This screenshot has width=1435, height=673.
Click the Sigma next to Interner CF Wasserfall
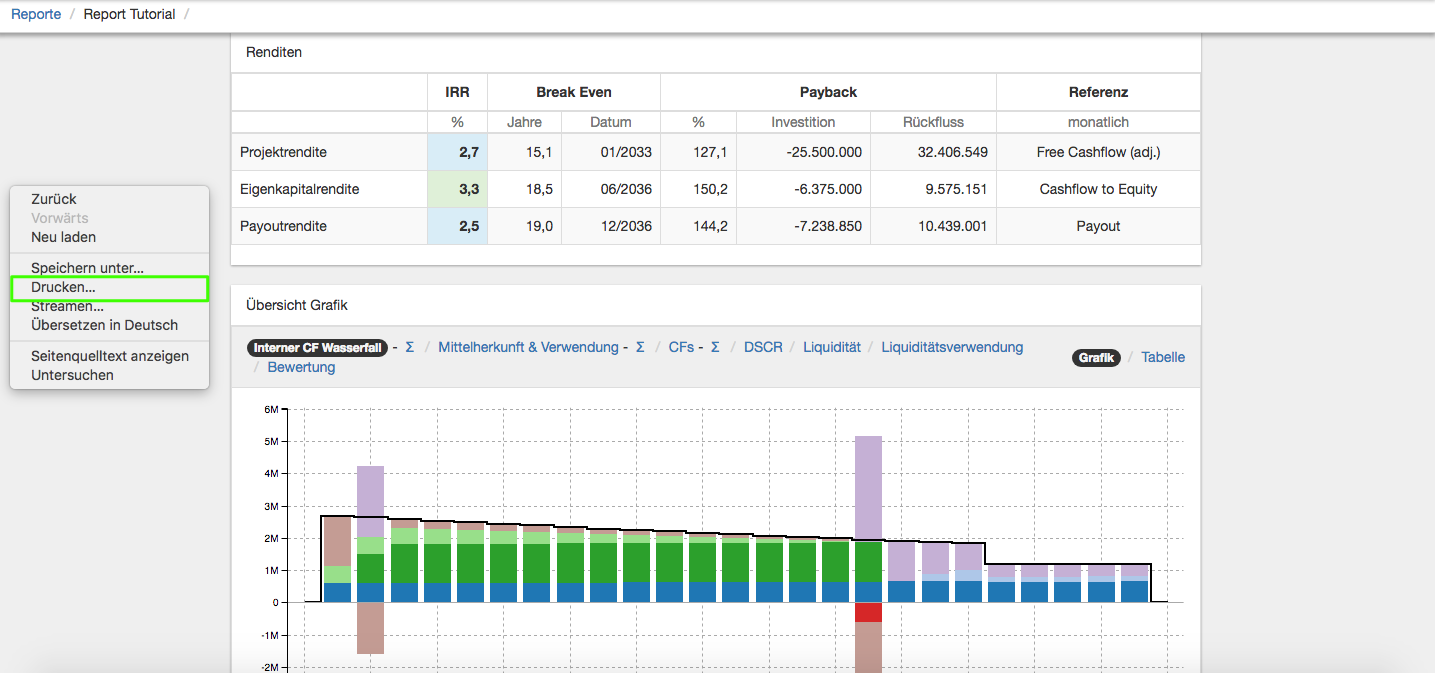point(410,347)
